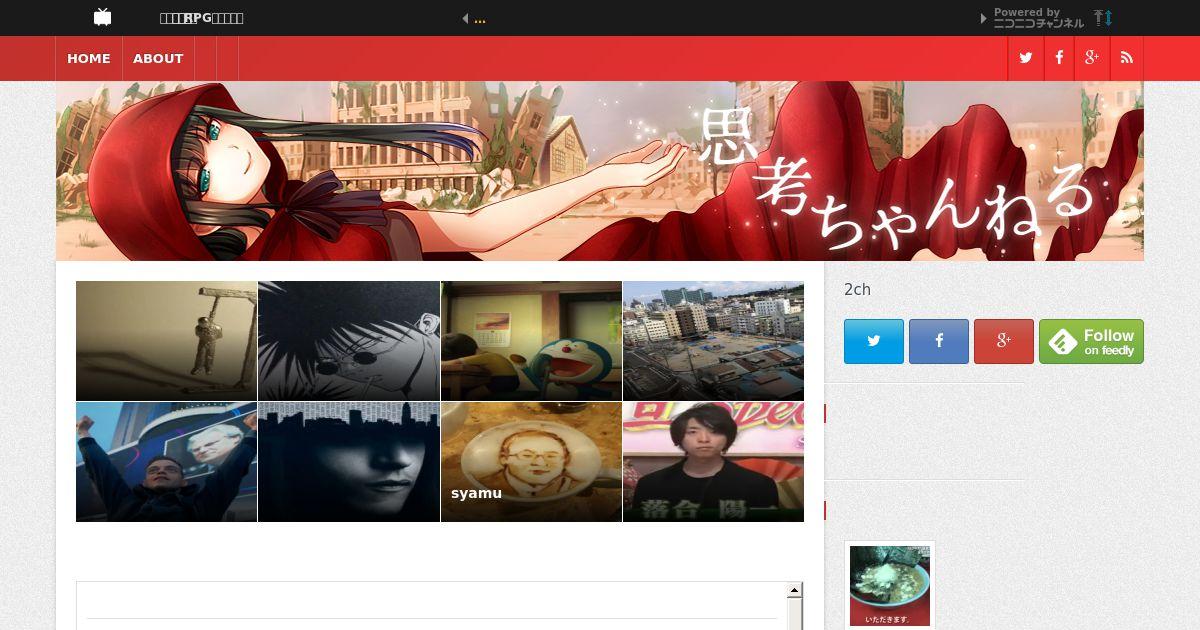Open Facebook icon in red navigation bar
The width and height of the screenshot is (1200, 630).
[x=1059, y=58]
